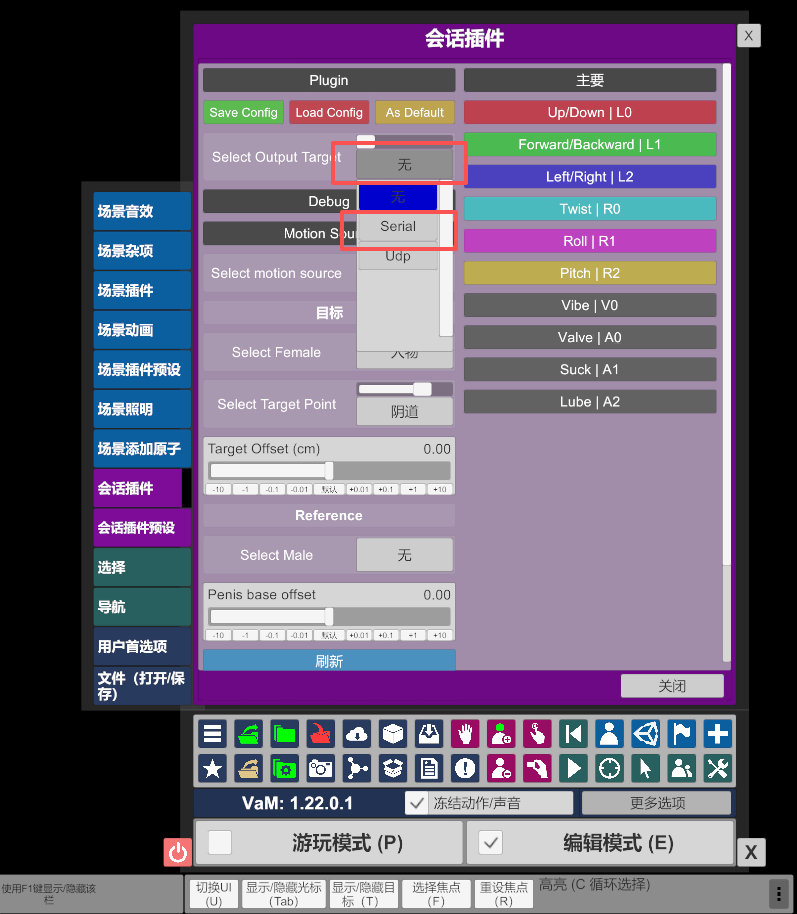This screenshot has width=797, height=914.
Task: Click the blue 刷新 refresh button
Action: [x=329, y=660]
